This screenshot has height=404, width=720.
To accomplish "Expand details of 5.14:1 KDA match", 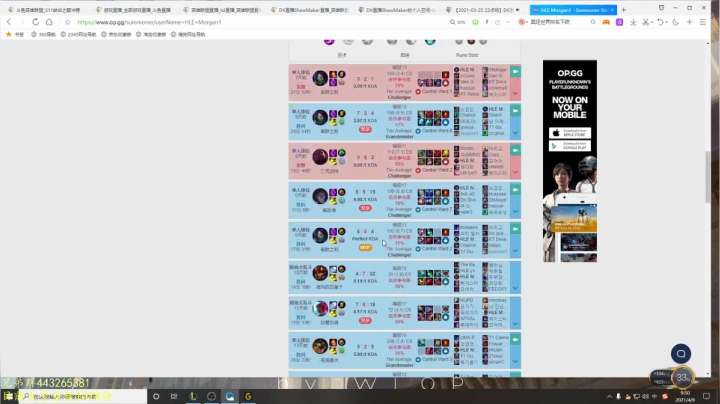I will (515, 288).
